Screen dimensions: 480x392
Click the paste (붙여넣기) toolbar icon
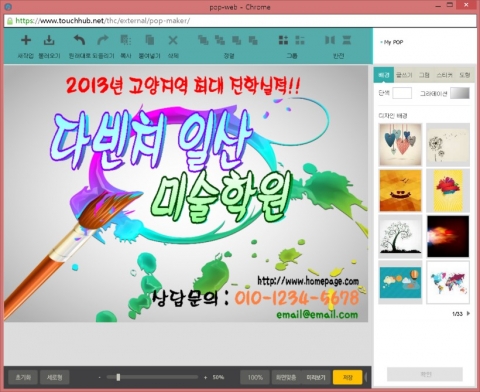coord(149,40)
